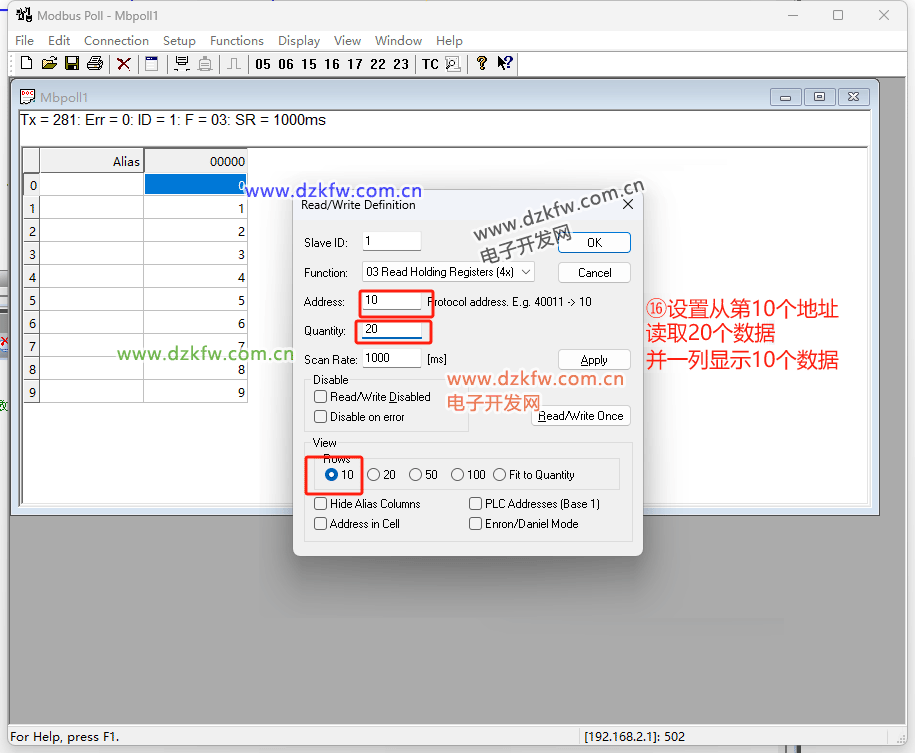
Task: Click the New document toolbar icon
Action: [x=26, y=64]
